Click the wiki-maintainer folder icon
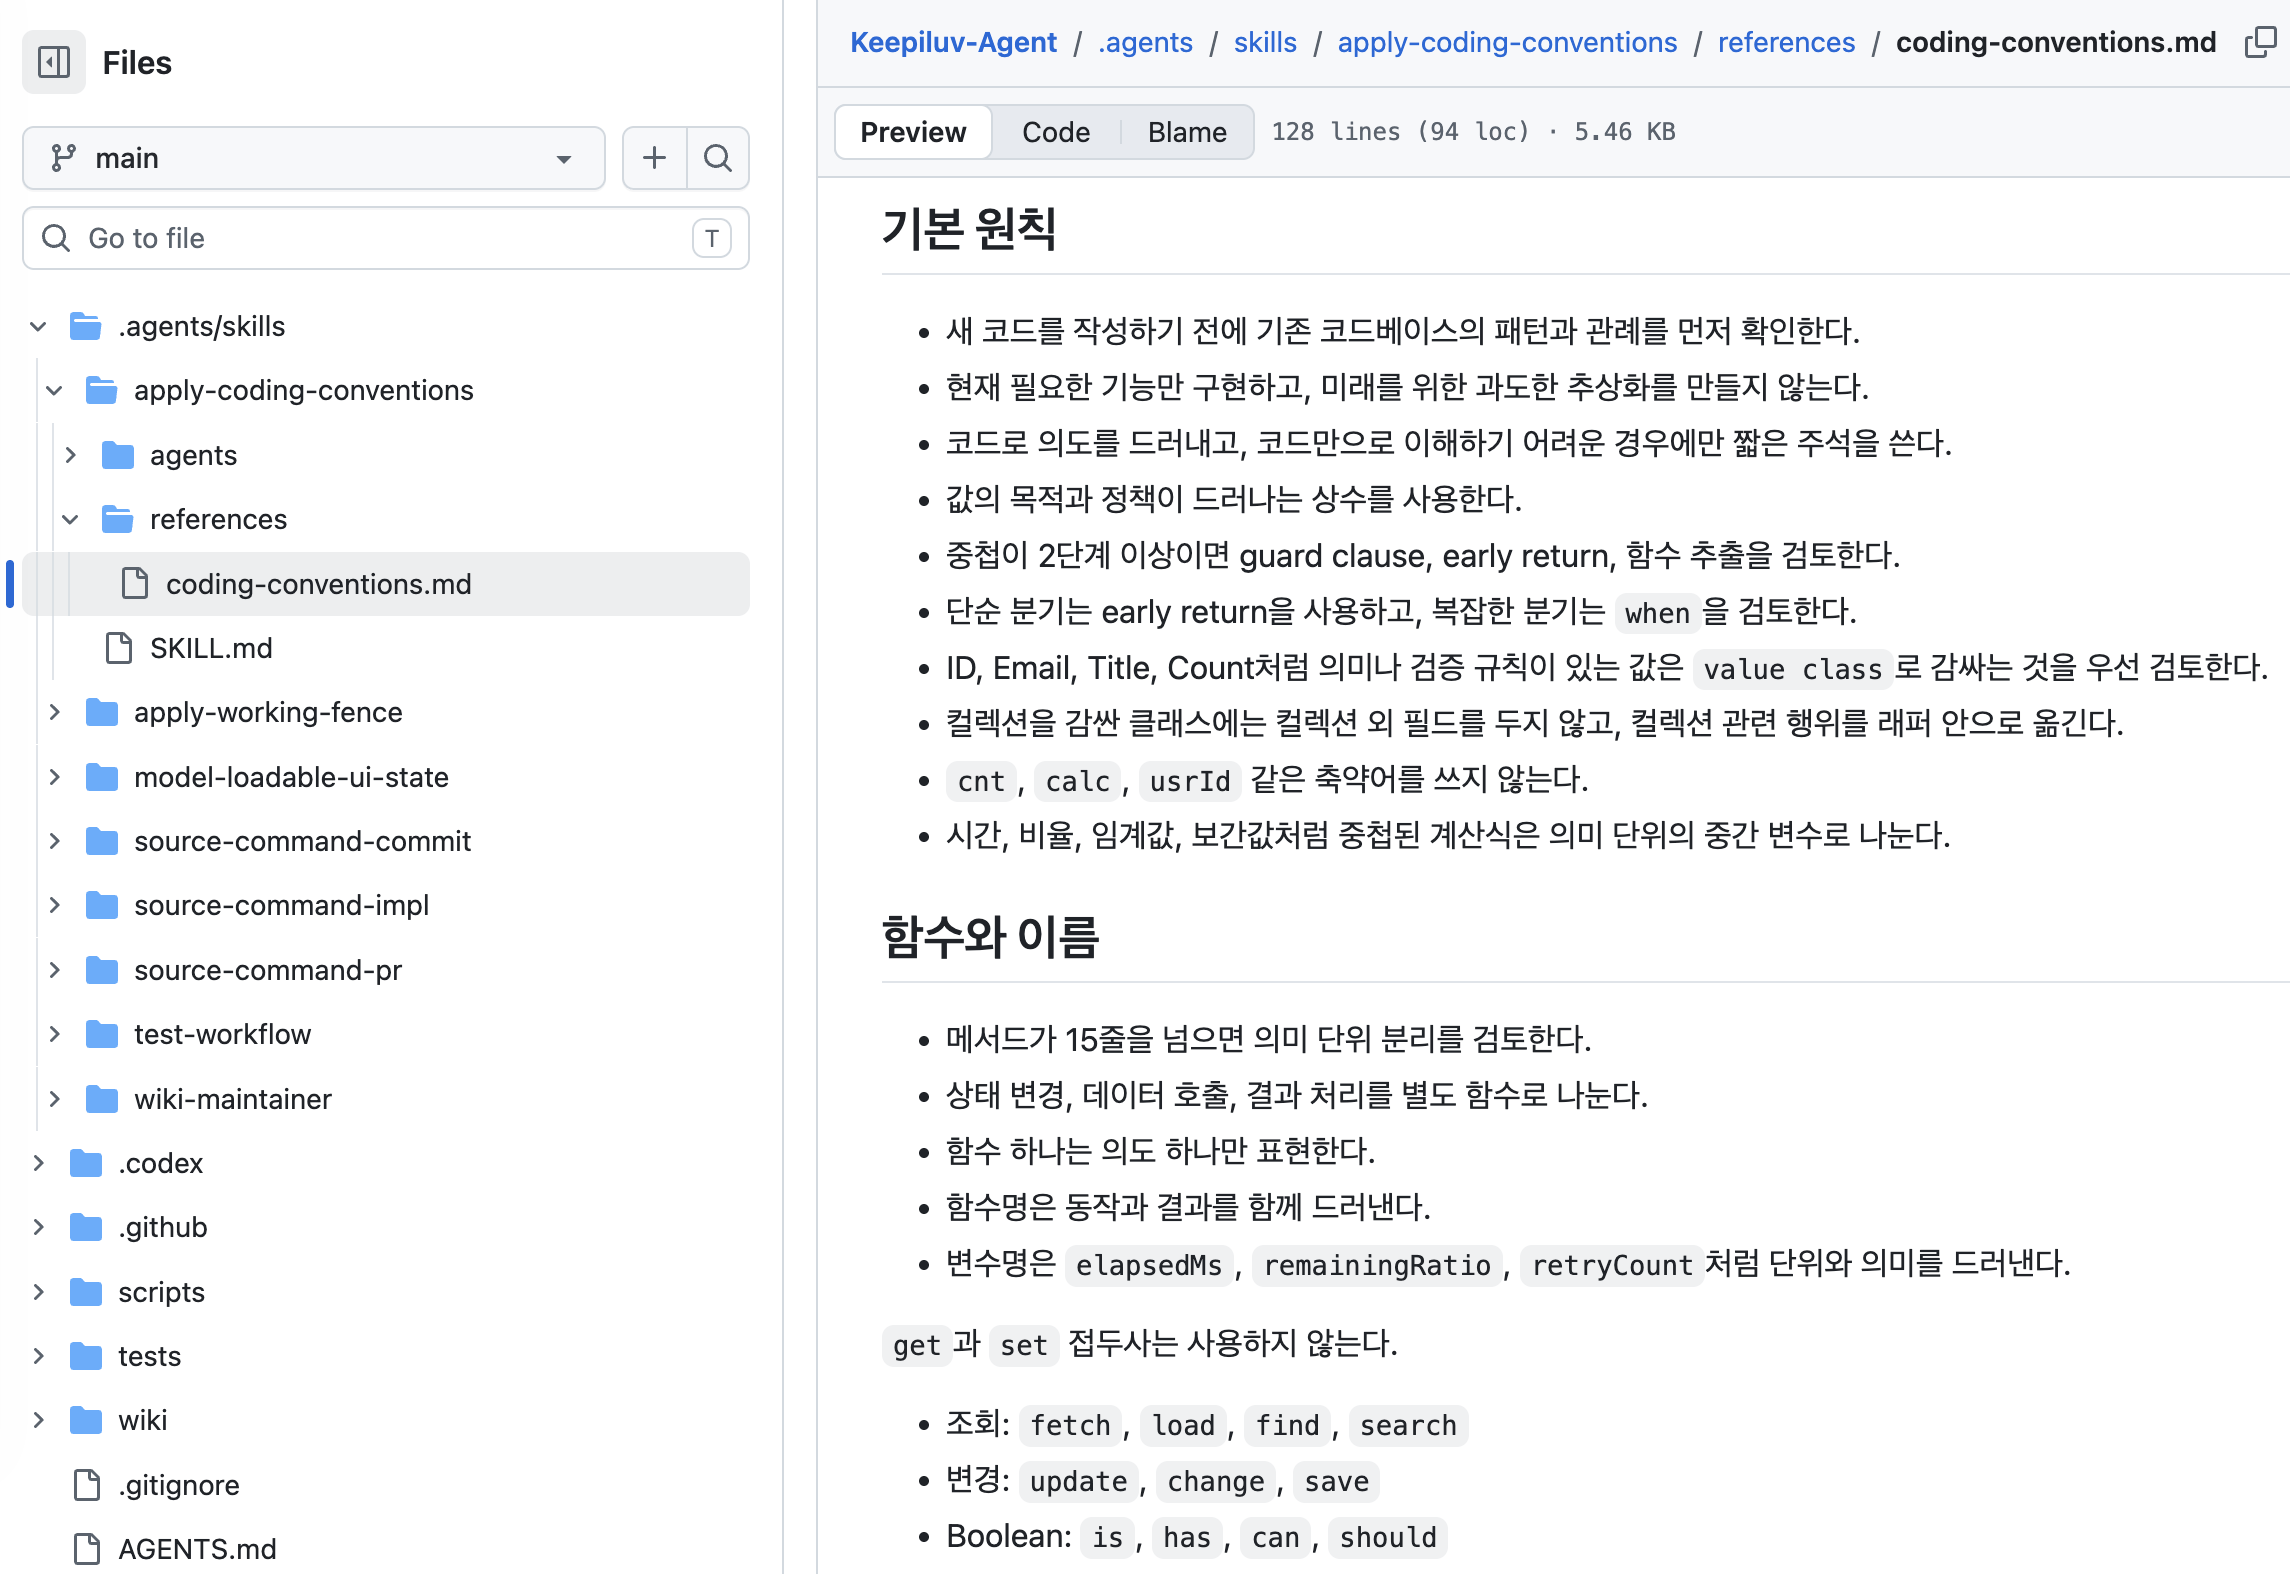This screenshot has width=2290, height=1574. click(102, 1099)
